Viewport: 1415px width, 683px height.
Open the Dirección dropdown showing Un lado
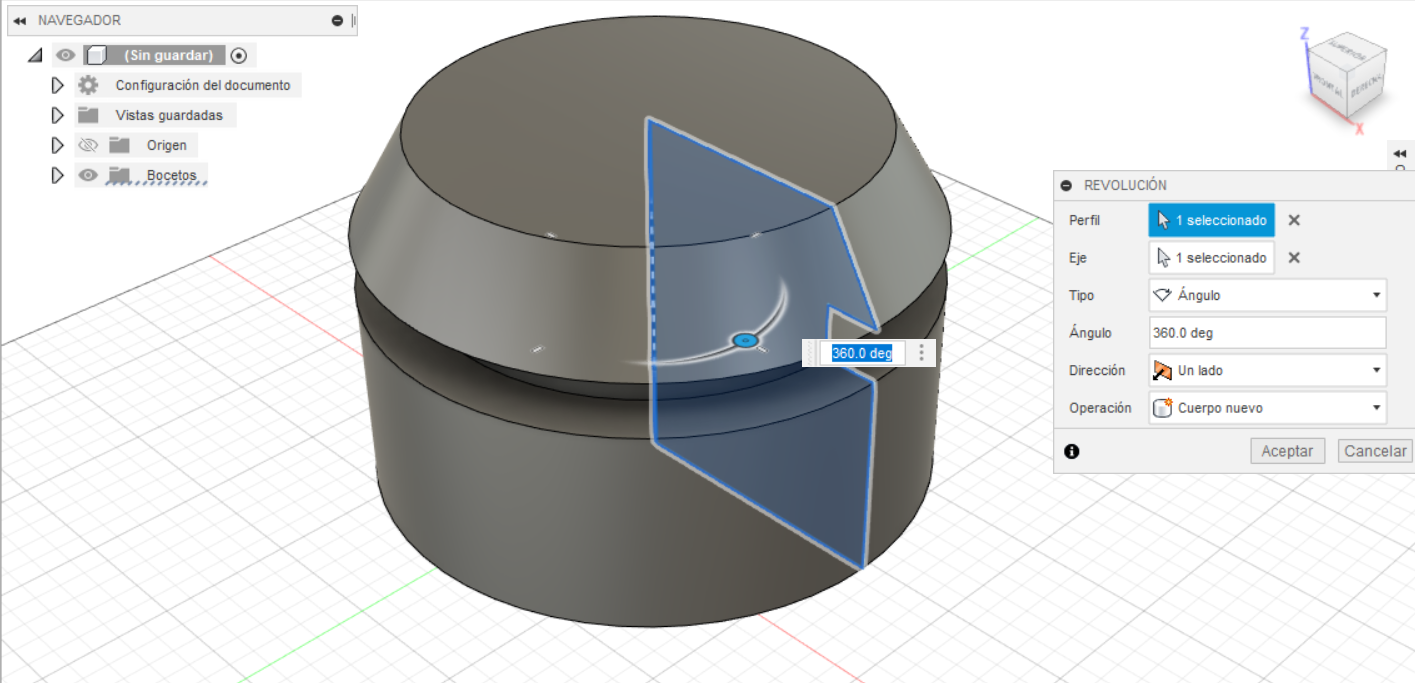1268,370
